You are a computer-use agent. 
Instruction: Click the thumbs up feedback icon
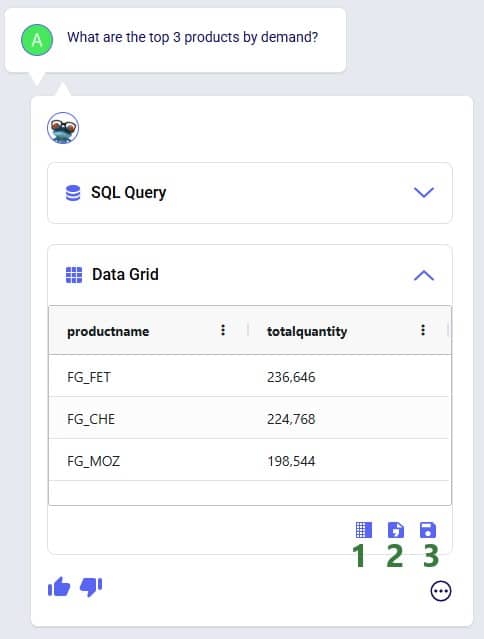pyautogui.click(x=59, y=587)
